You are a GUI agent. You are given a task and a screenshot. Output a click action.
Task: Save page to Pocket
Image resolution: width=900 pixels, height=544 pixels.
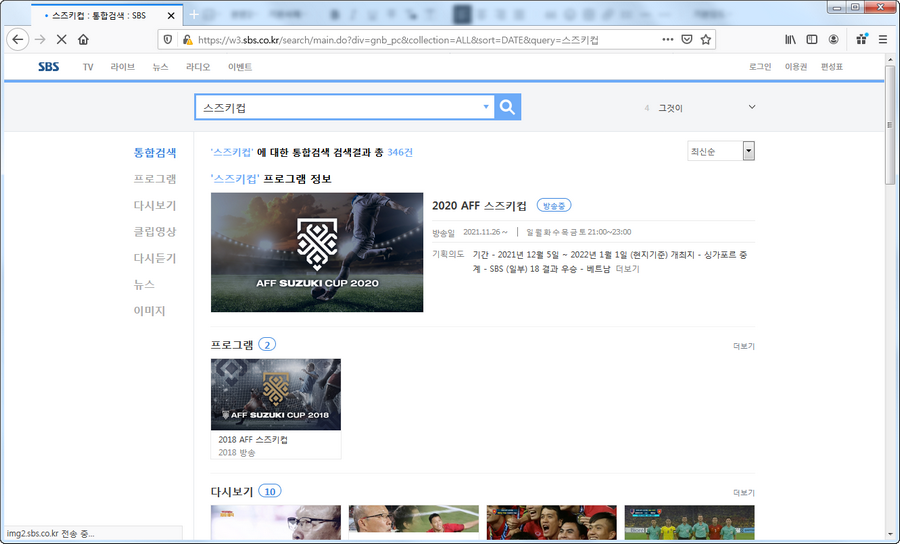(686, 40)
